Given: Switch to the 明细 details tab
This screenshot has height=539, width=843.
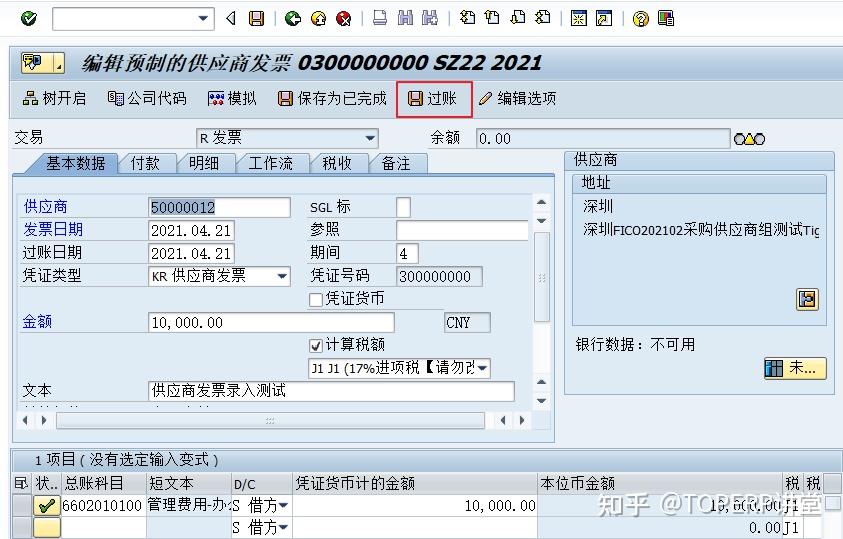Looking at the screenshot, I should 204,163.
